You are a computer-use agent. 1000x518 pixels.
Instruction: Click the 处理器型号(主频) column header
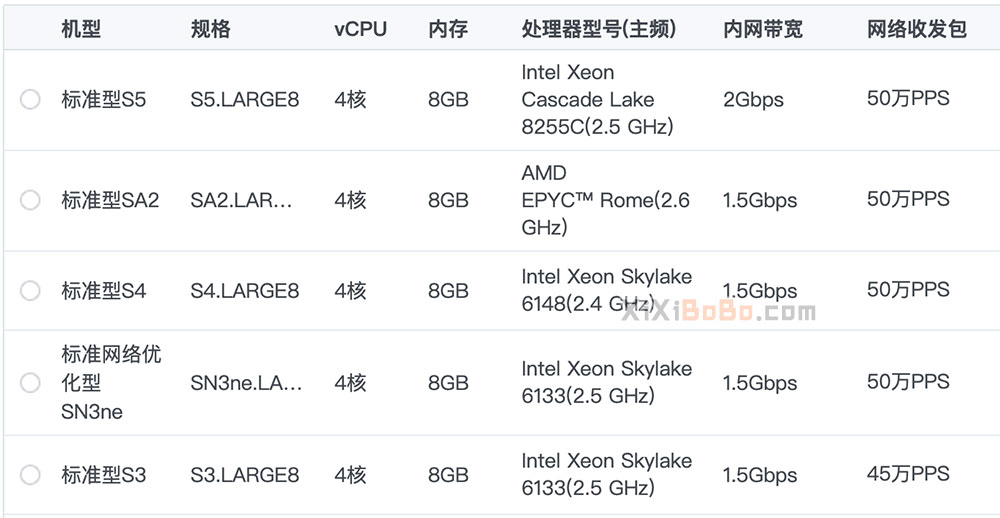point(599,29)
